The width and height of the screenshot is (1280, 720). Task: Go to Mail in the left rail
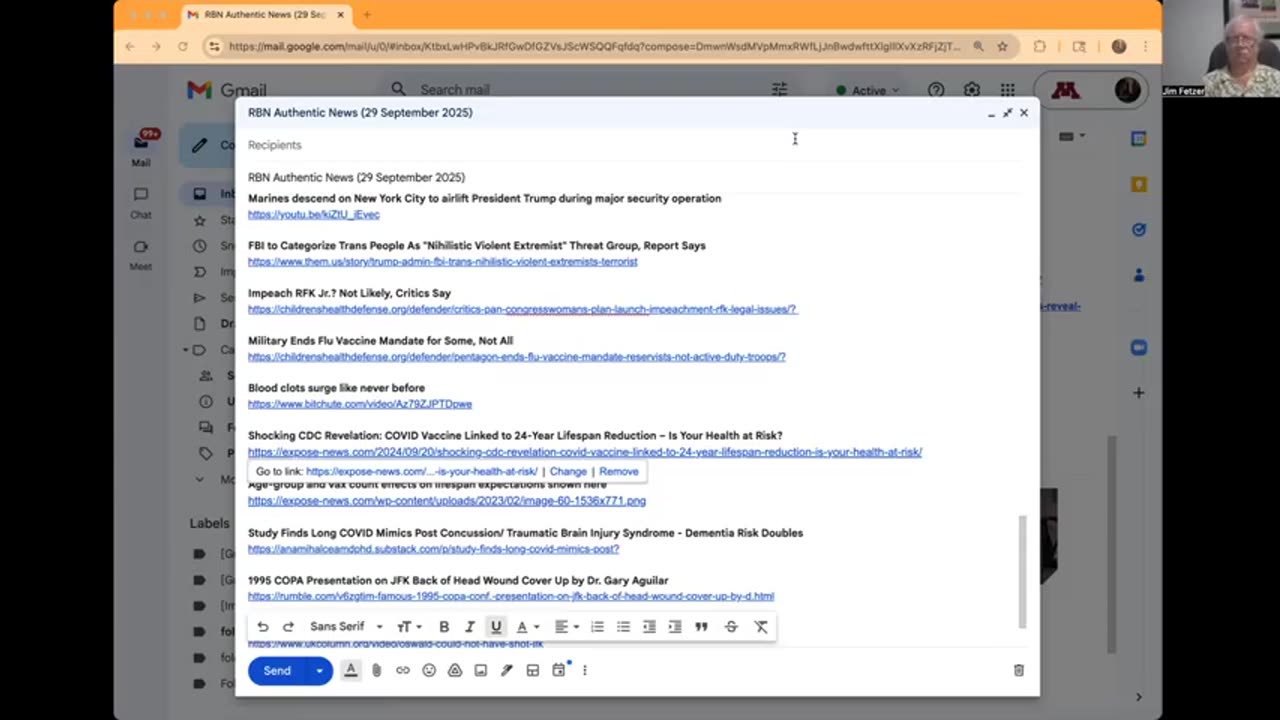pos(141,147)
